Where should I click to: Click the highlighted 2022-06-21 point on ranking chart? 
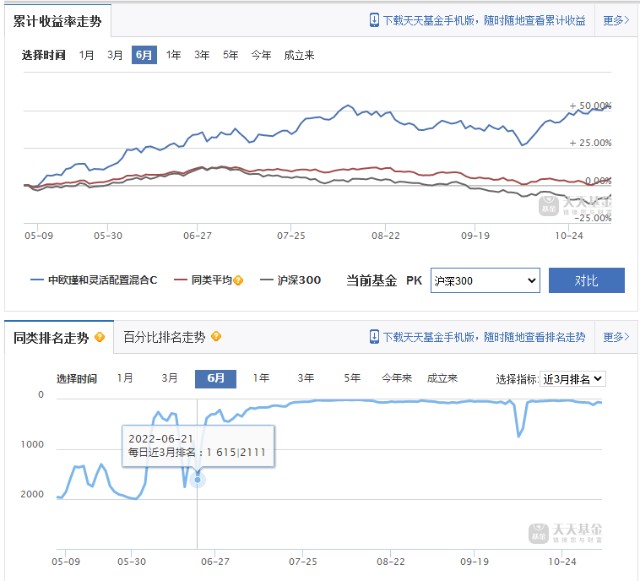coord(198,479)
